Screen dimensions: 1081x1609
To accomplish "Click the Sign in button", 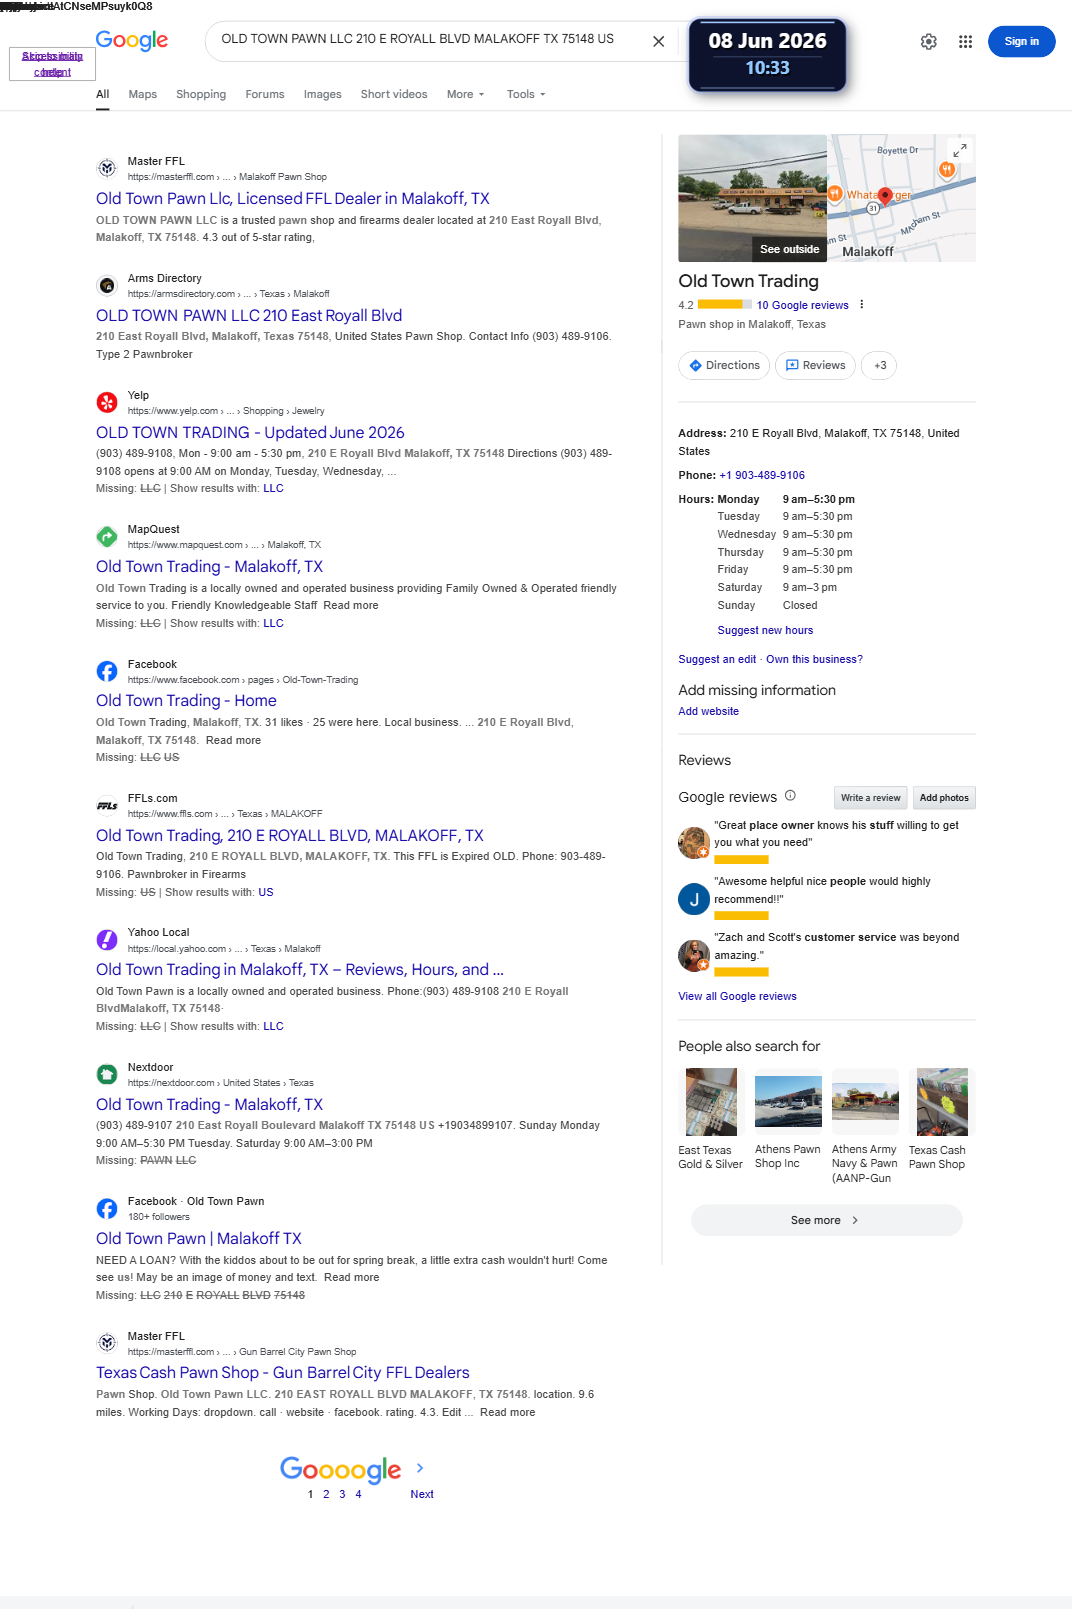I will coord(1021,41).
